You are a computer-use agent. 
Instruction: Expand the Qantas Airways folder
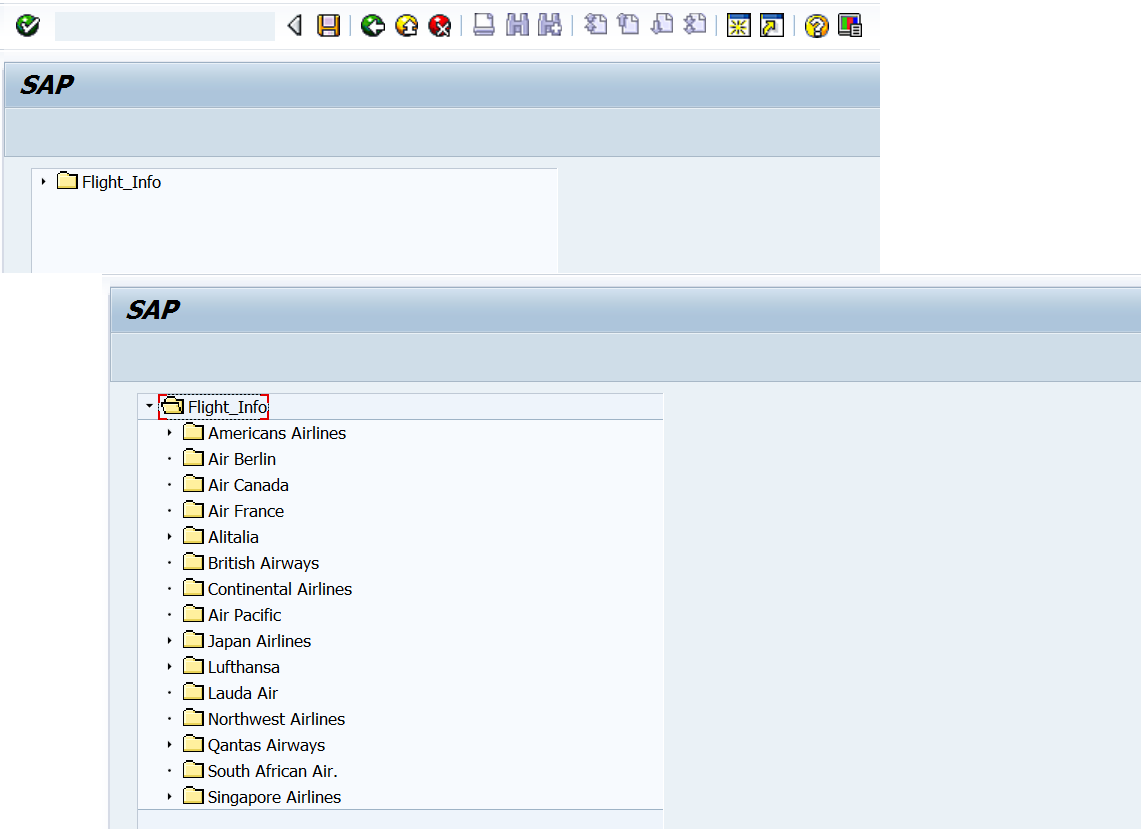coord(169,745)
